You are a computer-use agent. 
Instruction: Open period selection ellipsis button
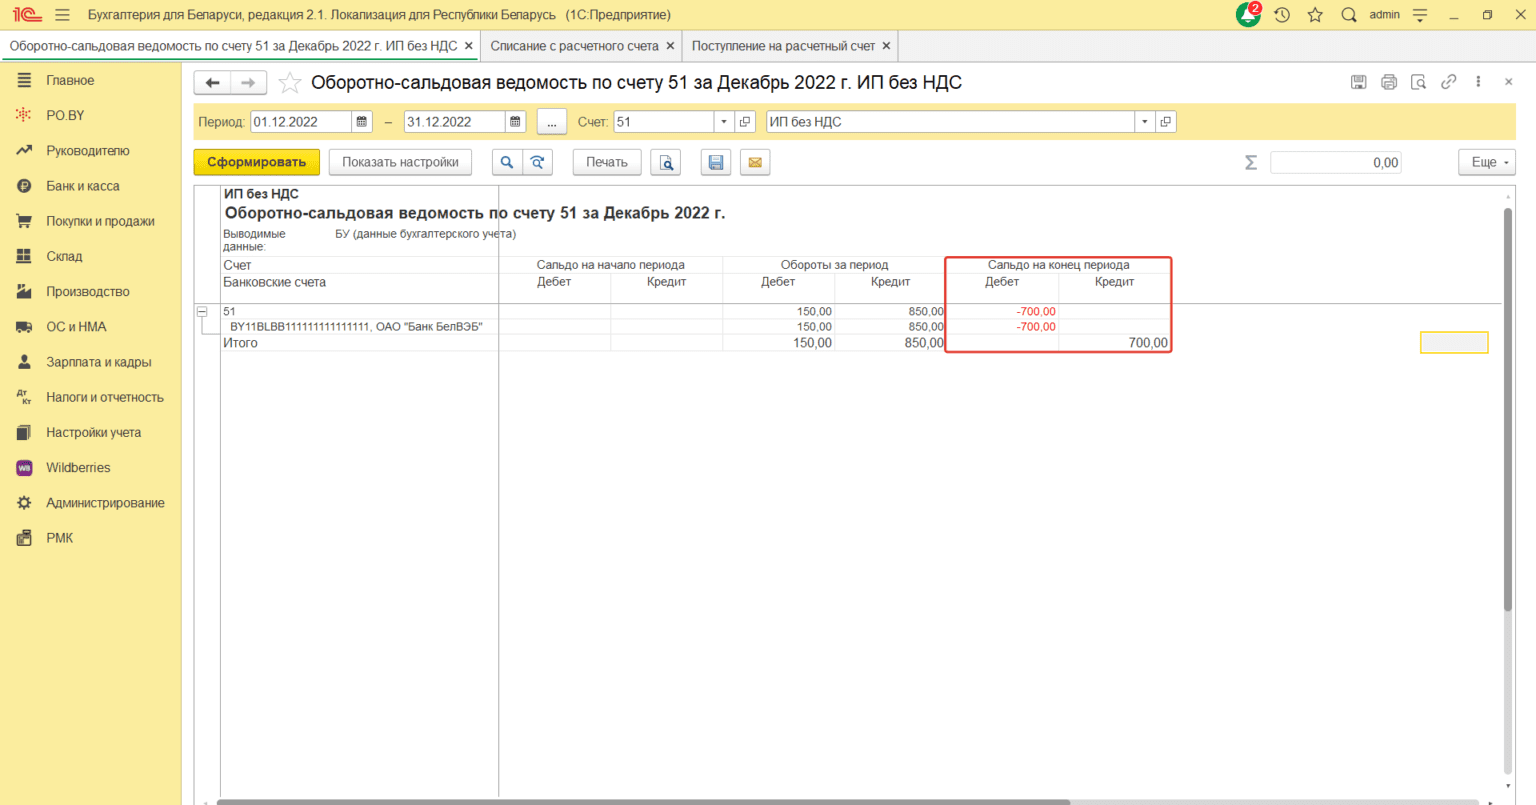552,122
